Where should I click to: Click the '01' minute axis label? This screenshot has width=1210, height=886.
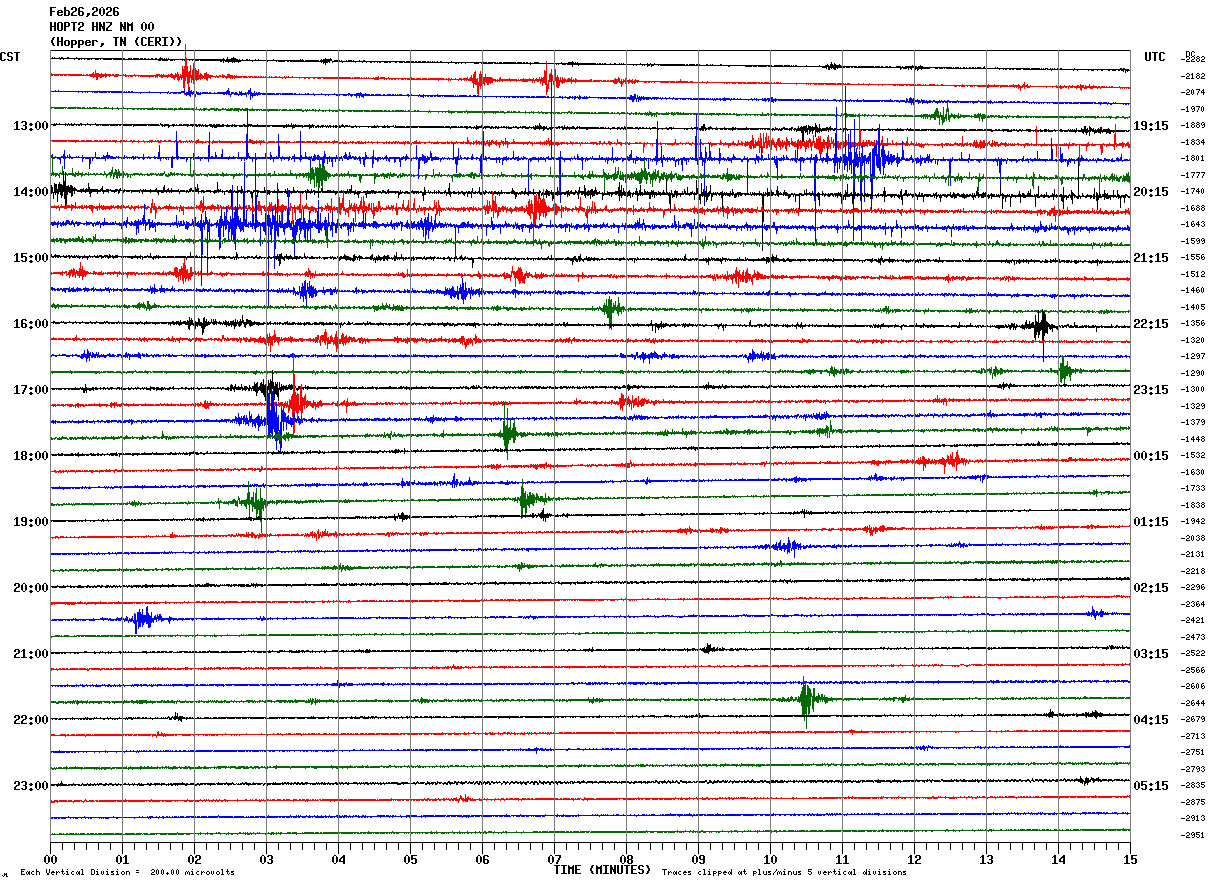point(122,860)
